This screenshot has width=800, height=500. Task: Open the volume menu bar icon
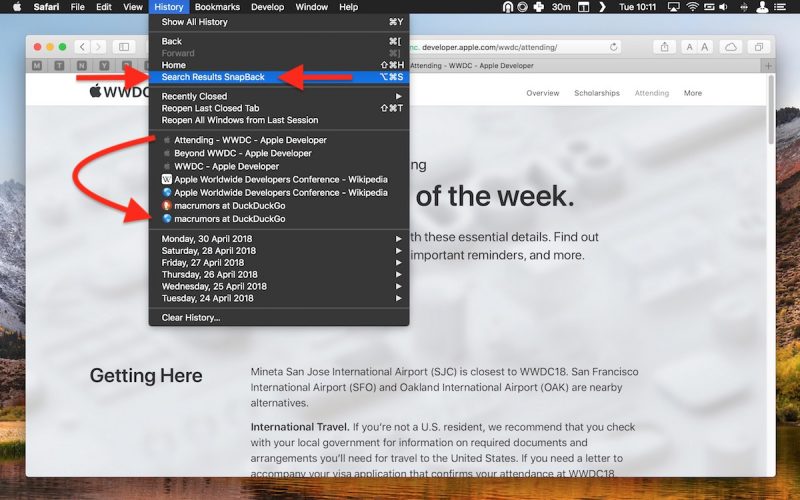[723, 7]
